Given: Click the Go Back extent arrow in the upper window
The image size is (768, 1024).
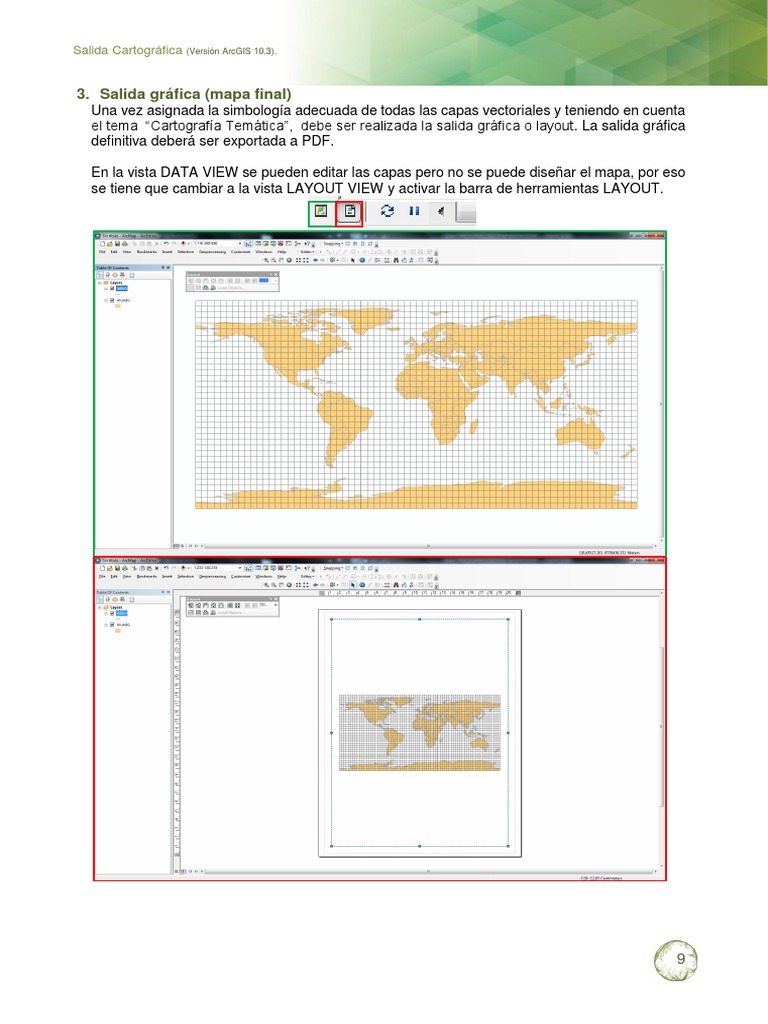Looking at the screenshot, I should coord(315,260).
